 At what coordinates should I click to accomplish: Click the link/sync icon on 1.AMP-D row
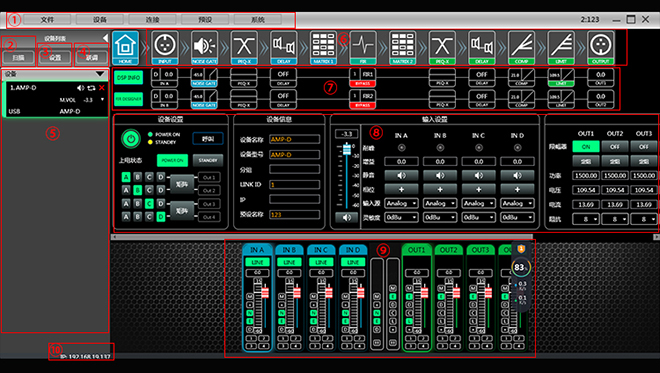91,88
